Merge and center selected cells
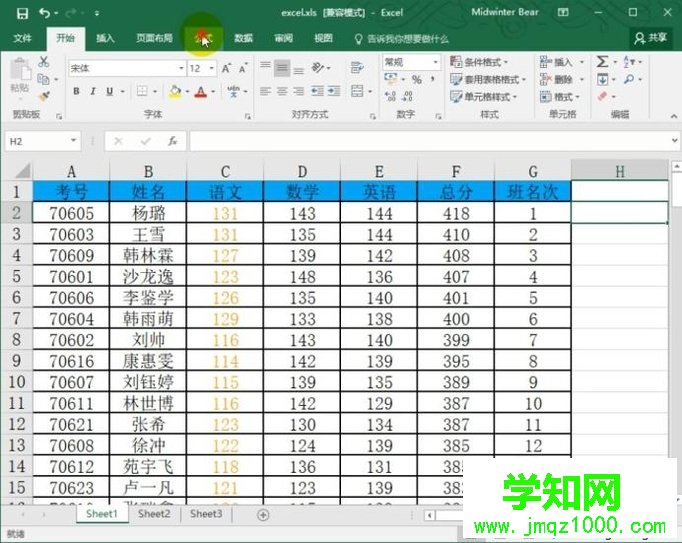682x543 pixels. coord(357,91)
